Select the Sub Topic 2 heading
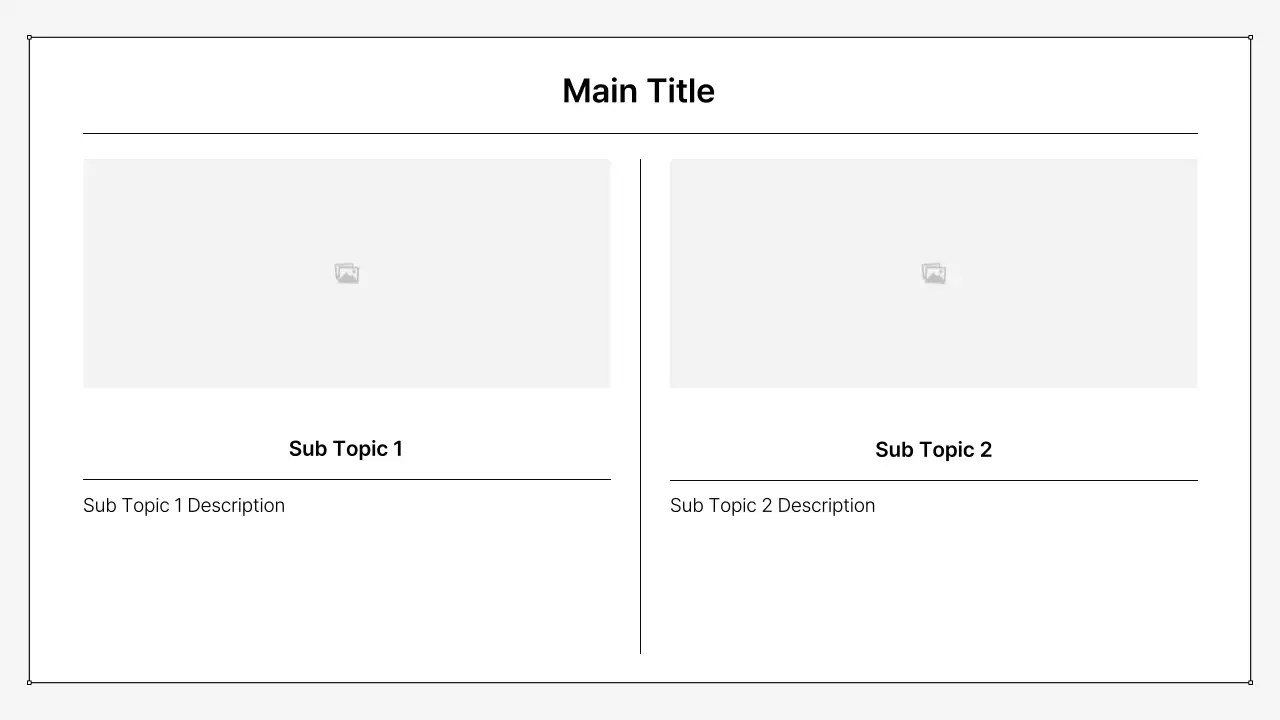1280x720 pixels. point(933,450)
